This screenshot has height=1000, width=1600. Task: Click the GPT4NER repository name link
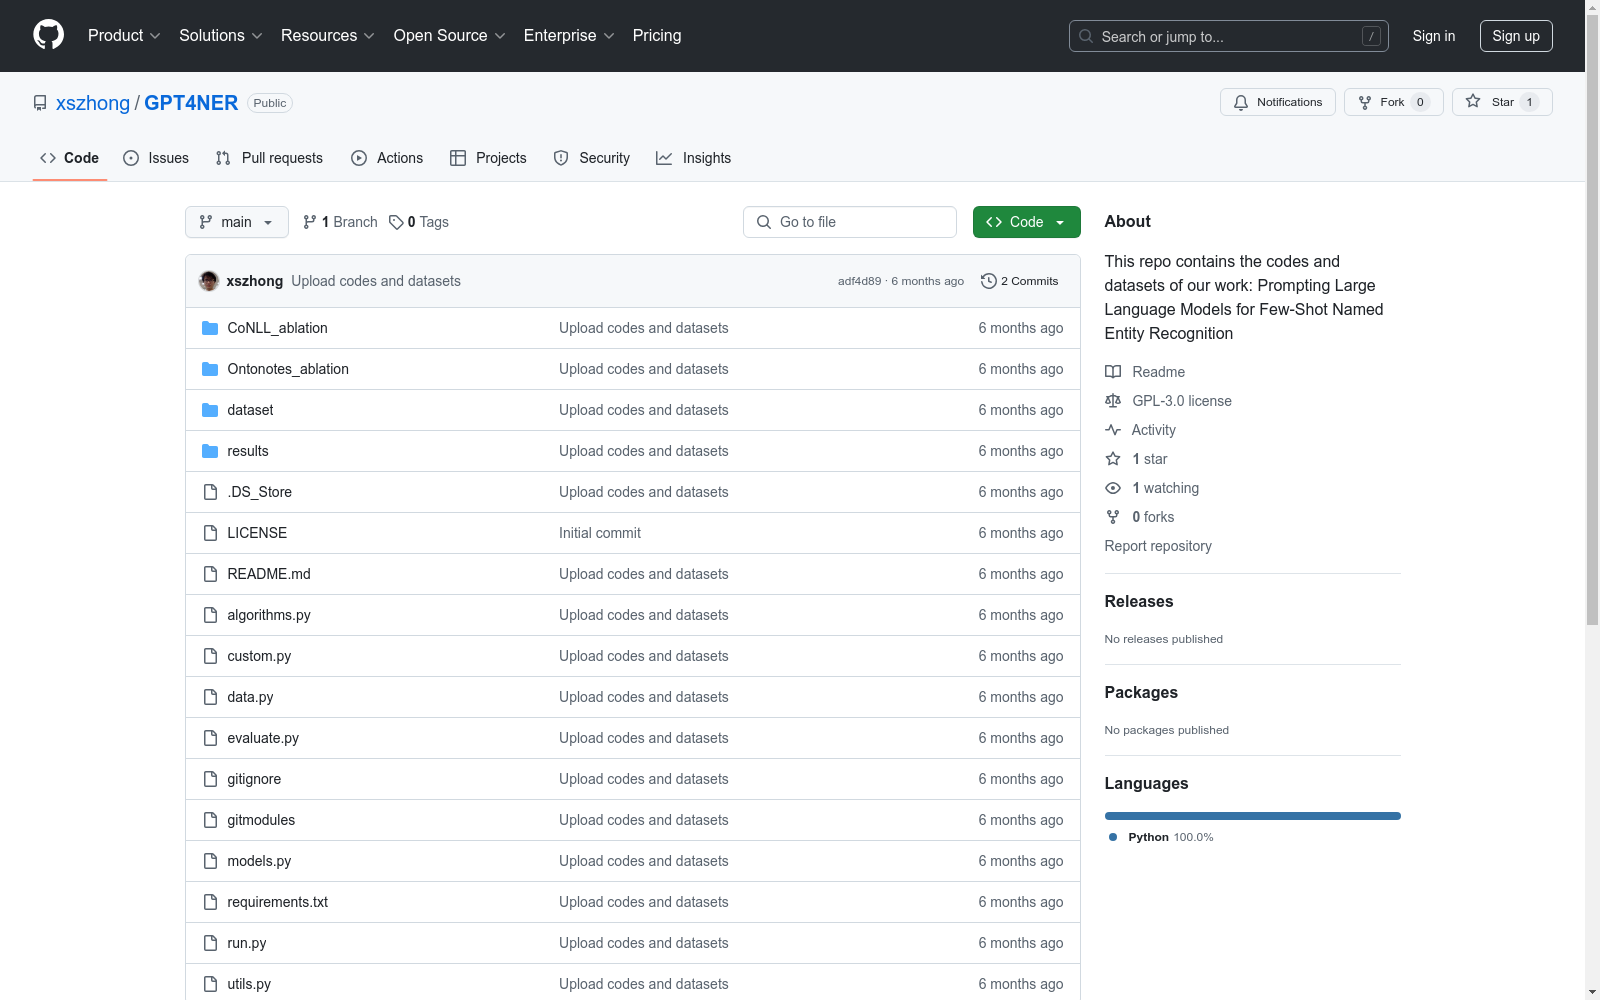(191, 103)
